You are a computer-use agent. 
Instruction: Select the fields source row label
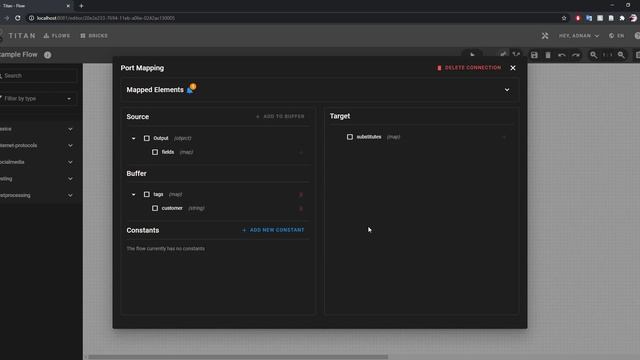(x=168, y=152)
